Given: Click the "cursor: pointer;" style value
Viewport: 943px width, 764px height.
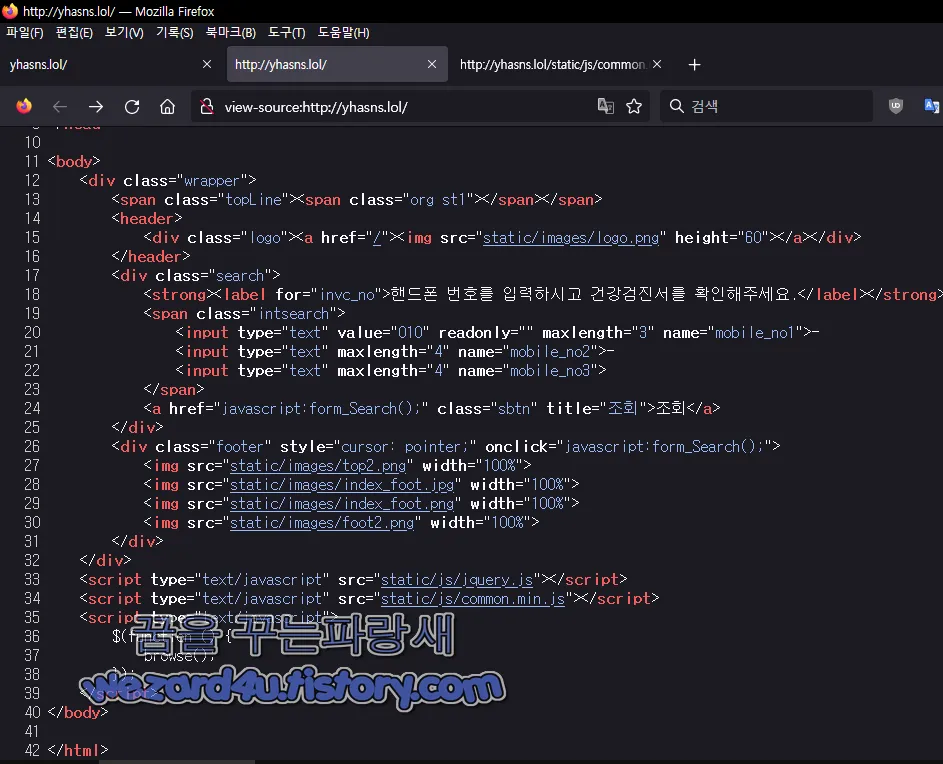Looking at the screenshot, I should click(x=404, y=446).
